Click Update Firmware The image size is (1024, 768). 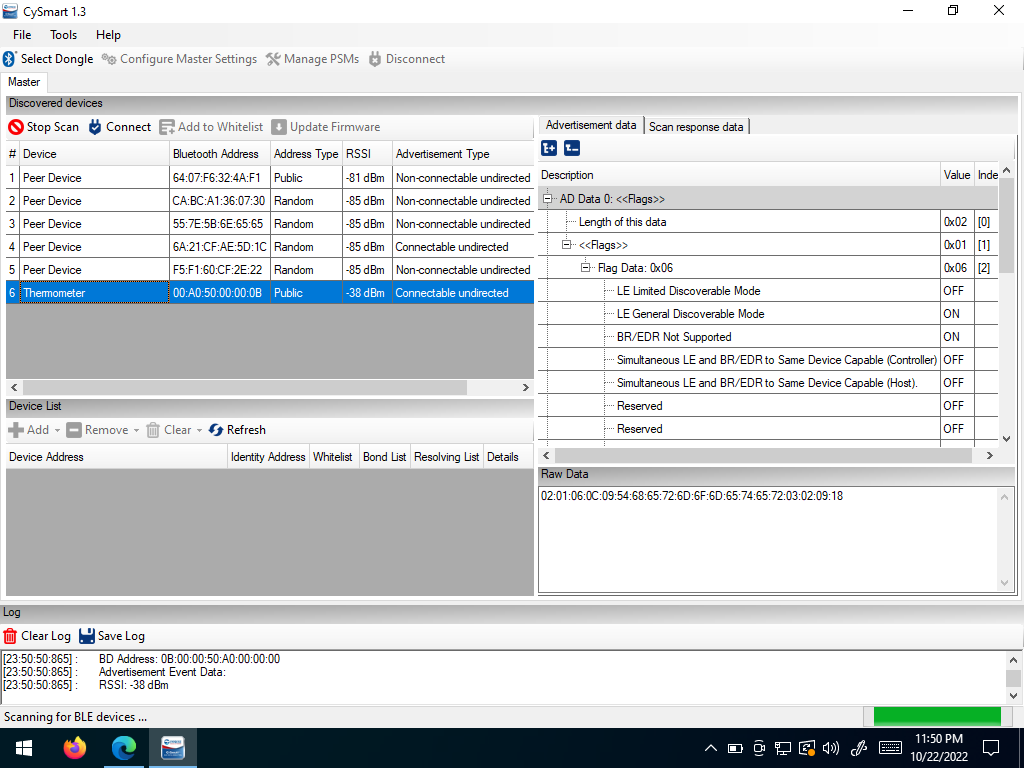click(x=326, y=127)
